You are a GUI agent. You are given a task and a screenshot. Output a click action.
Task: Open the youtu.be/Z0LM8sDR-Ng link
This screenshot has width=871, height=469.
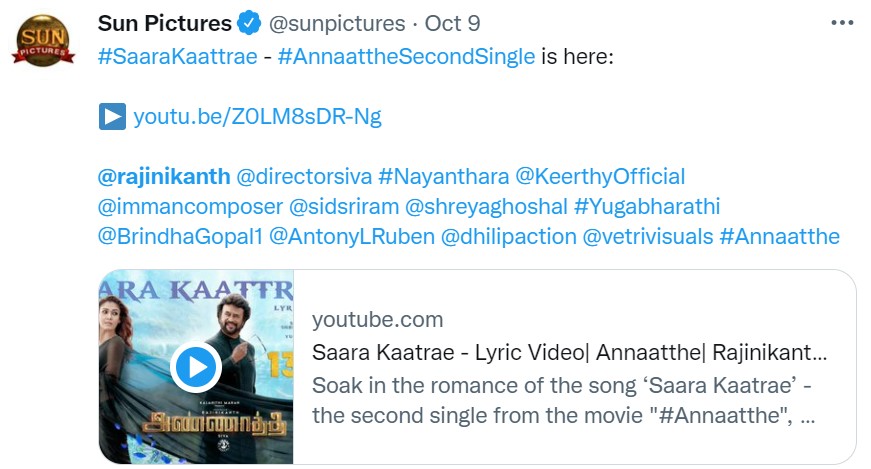257,117
